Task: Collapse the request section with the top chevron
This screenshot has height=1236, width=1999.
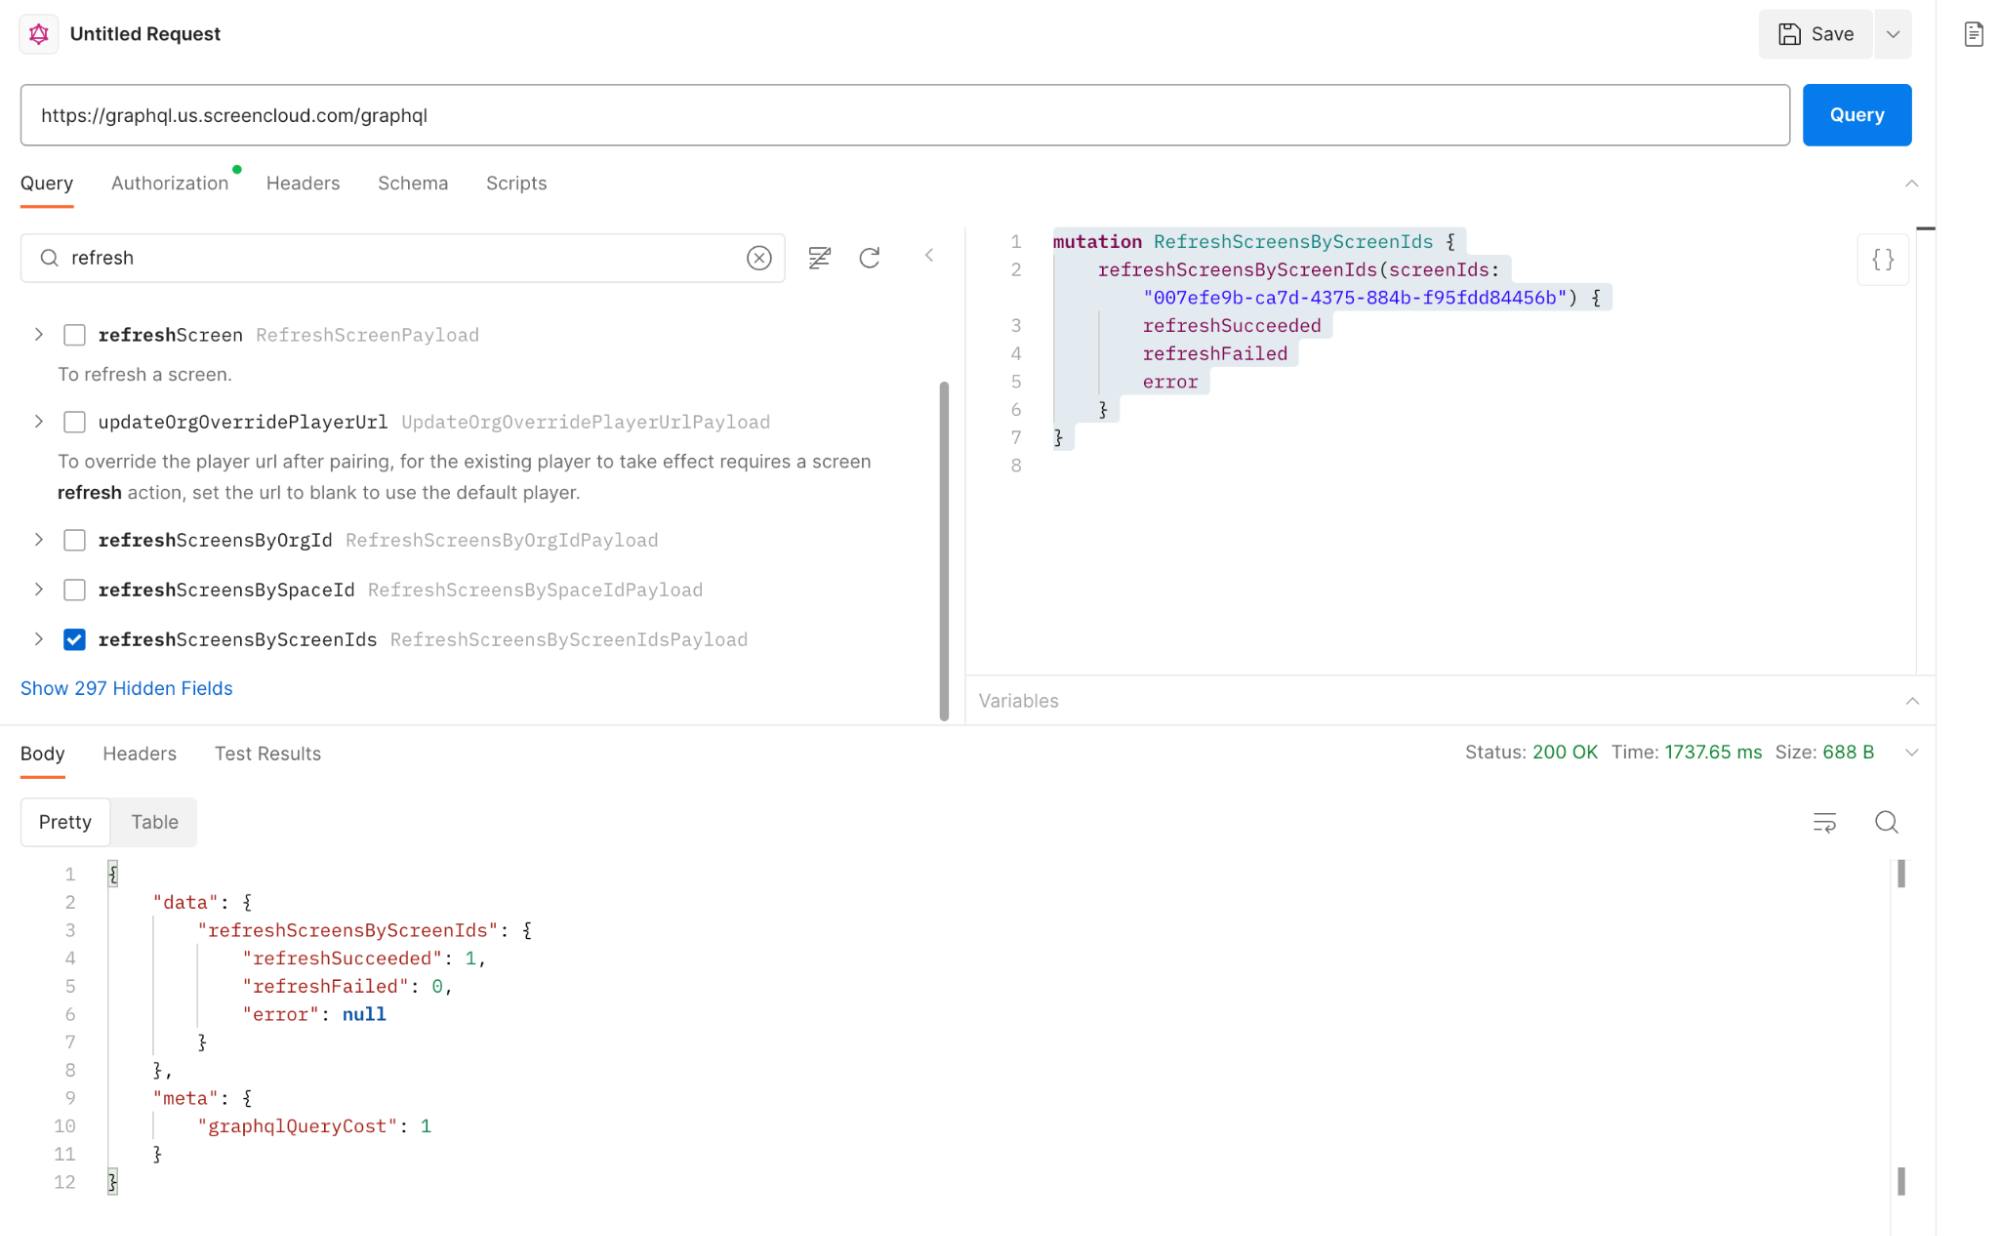Action: coord(1911,184)
